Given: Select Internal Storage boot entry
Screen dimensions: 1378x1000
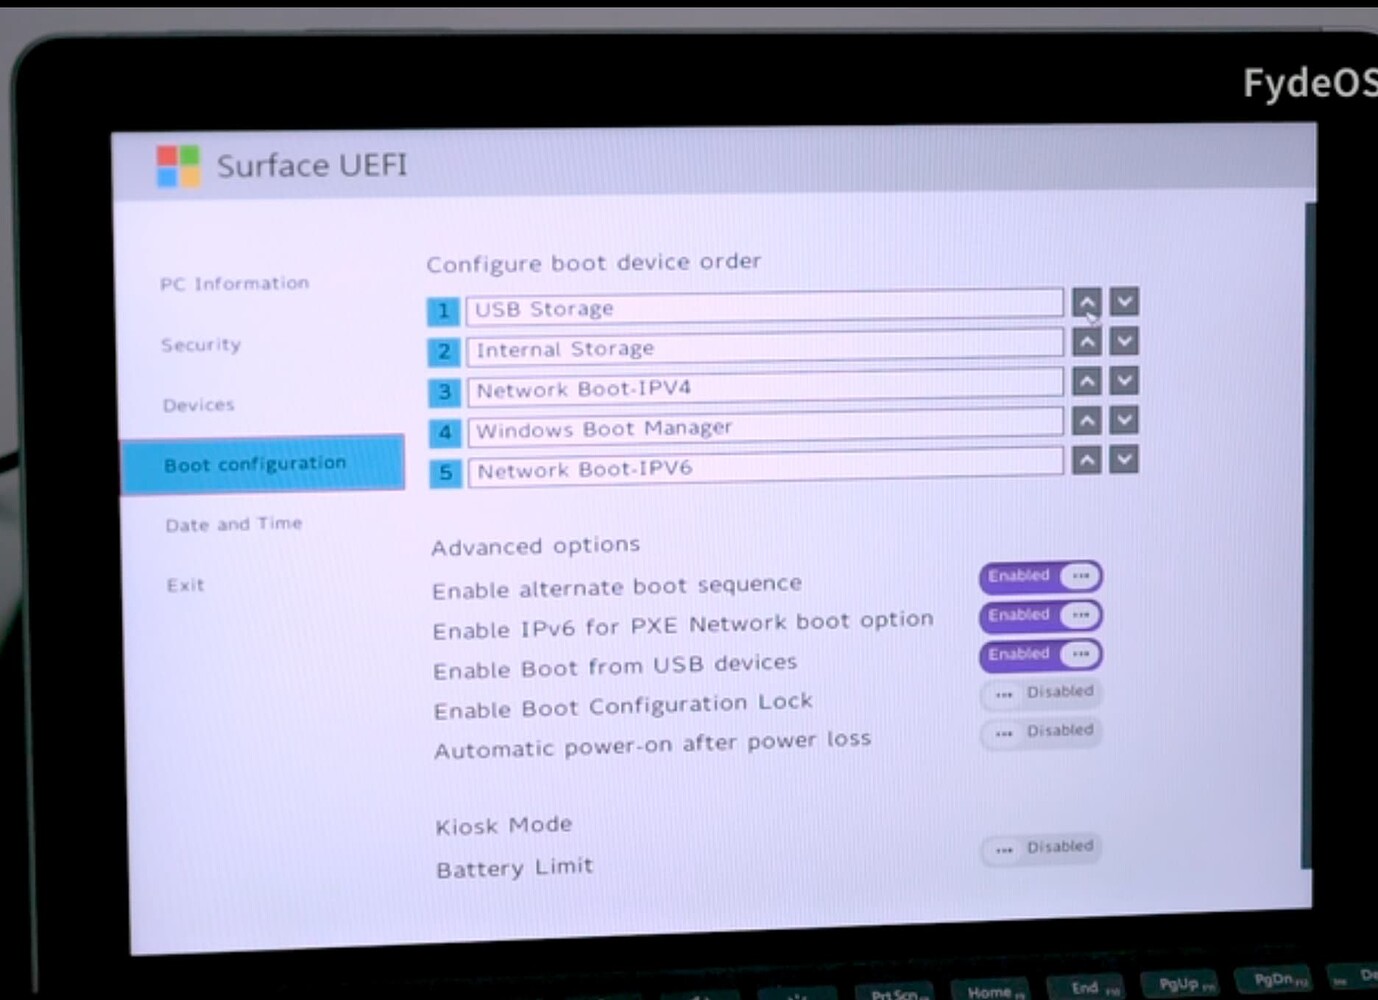Looking at the screenshot, I should click(x=765, y=346).
